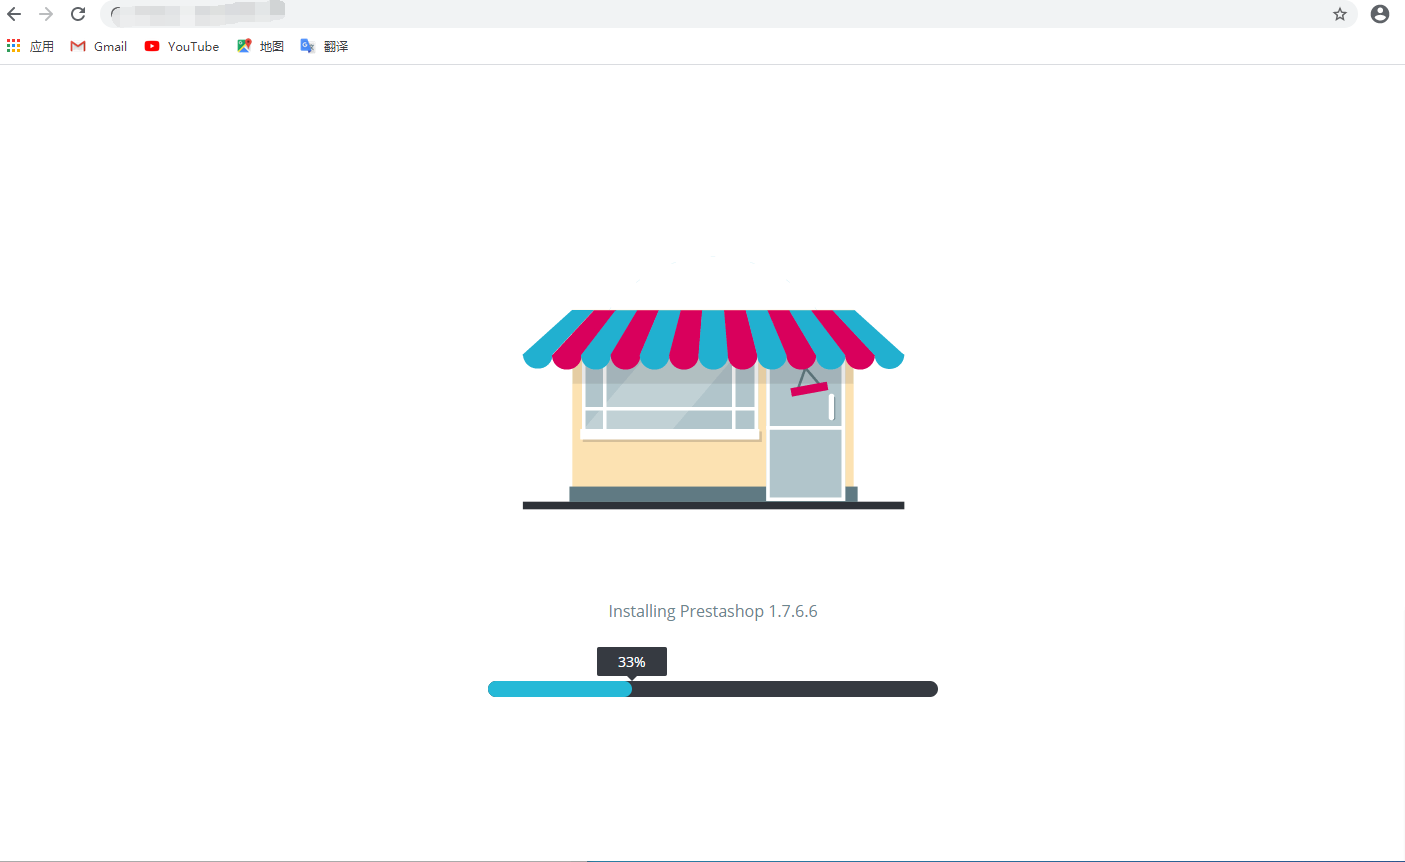Open the Gmail bookmark

tap(99, 46)
